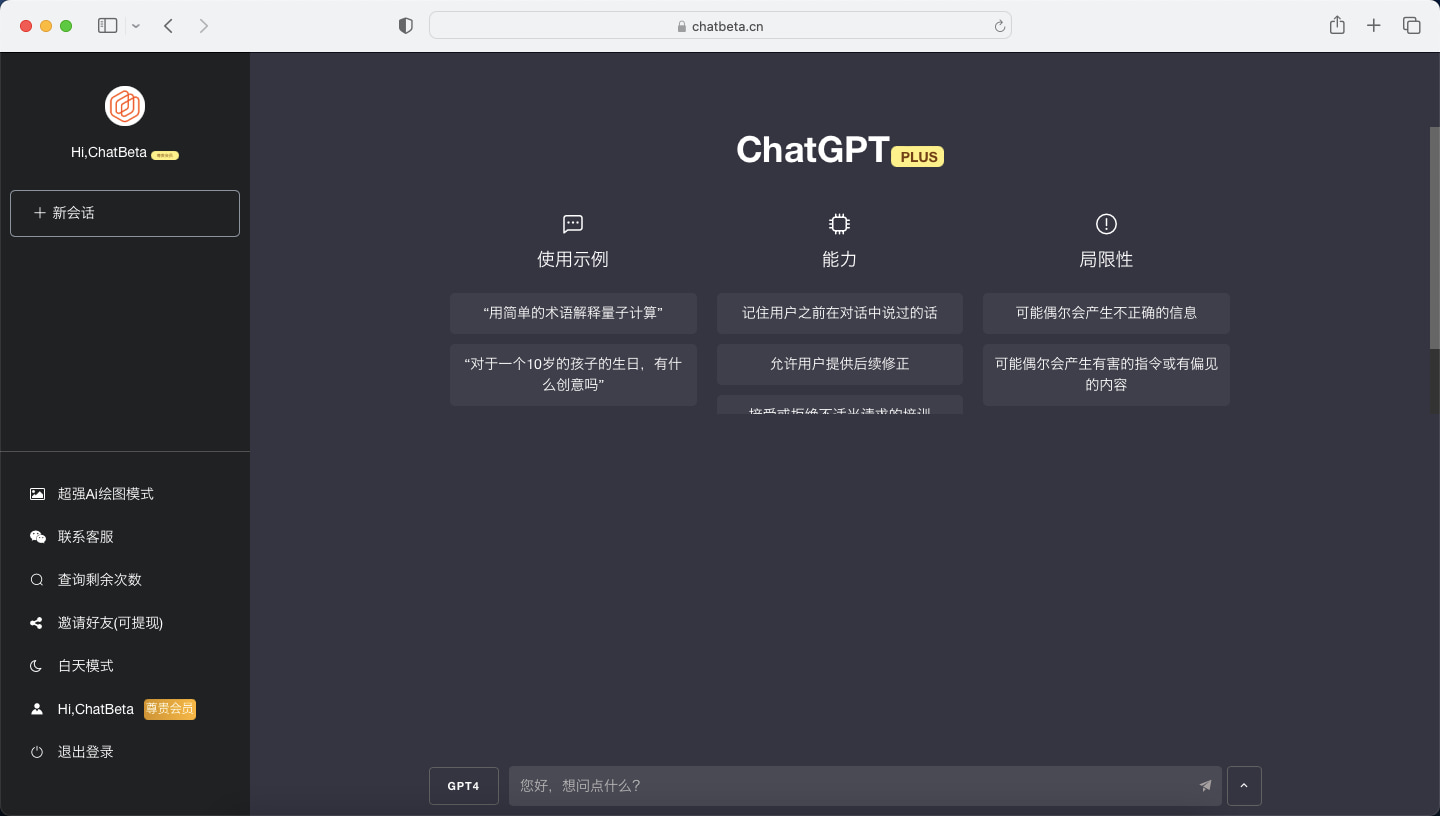
Task: Open 查询剩余次数 with the magnifier icon
Action: [x=36, y=579]
